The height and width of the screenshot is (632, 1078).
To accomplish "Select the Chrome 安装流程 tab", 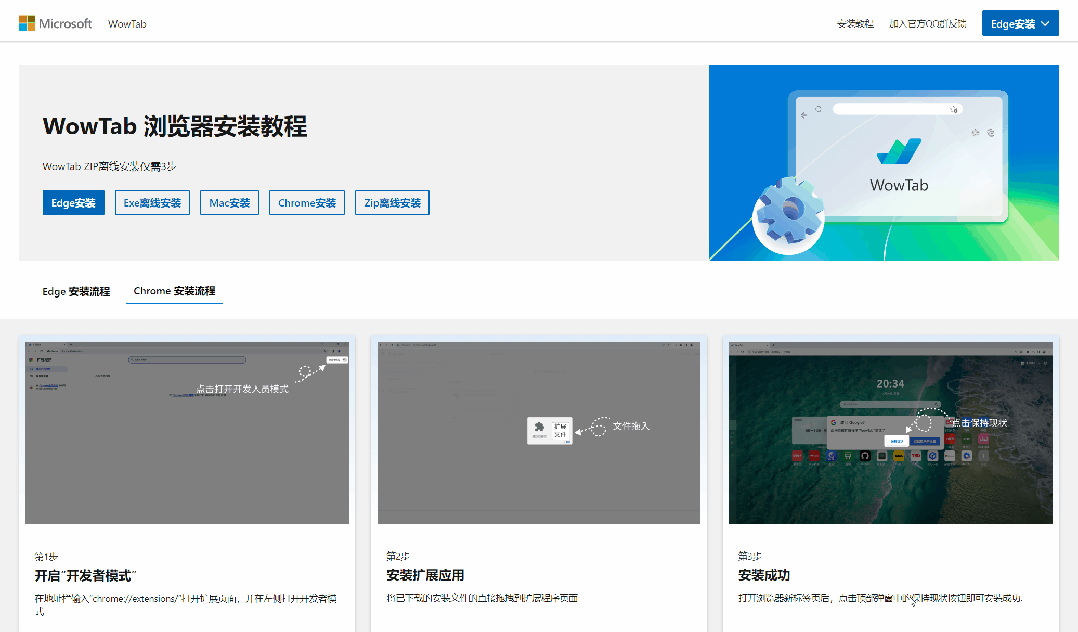I will click(x=175, y=291).
